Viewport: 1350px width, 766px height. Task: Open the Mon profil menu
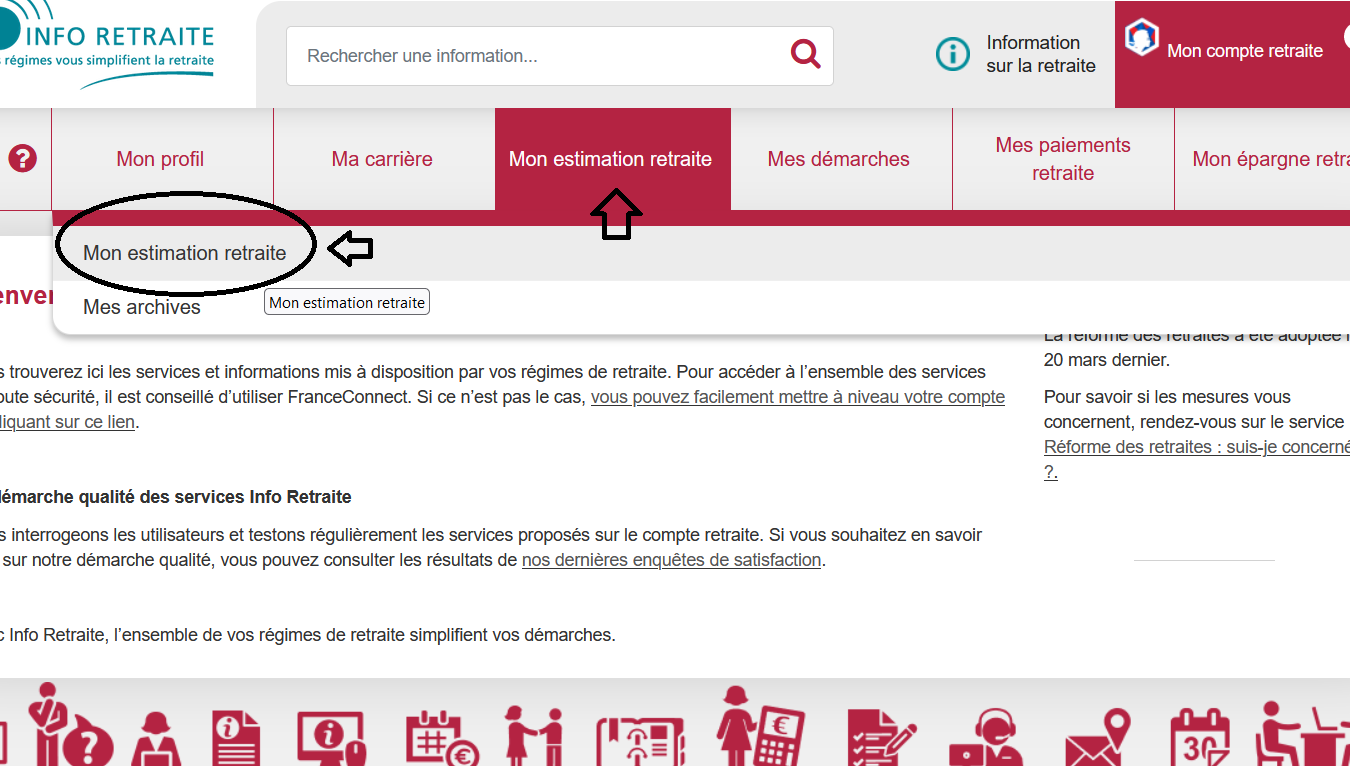(x=160, y=159)
